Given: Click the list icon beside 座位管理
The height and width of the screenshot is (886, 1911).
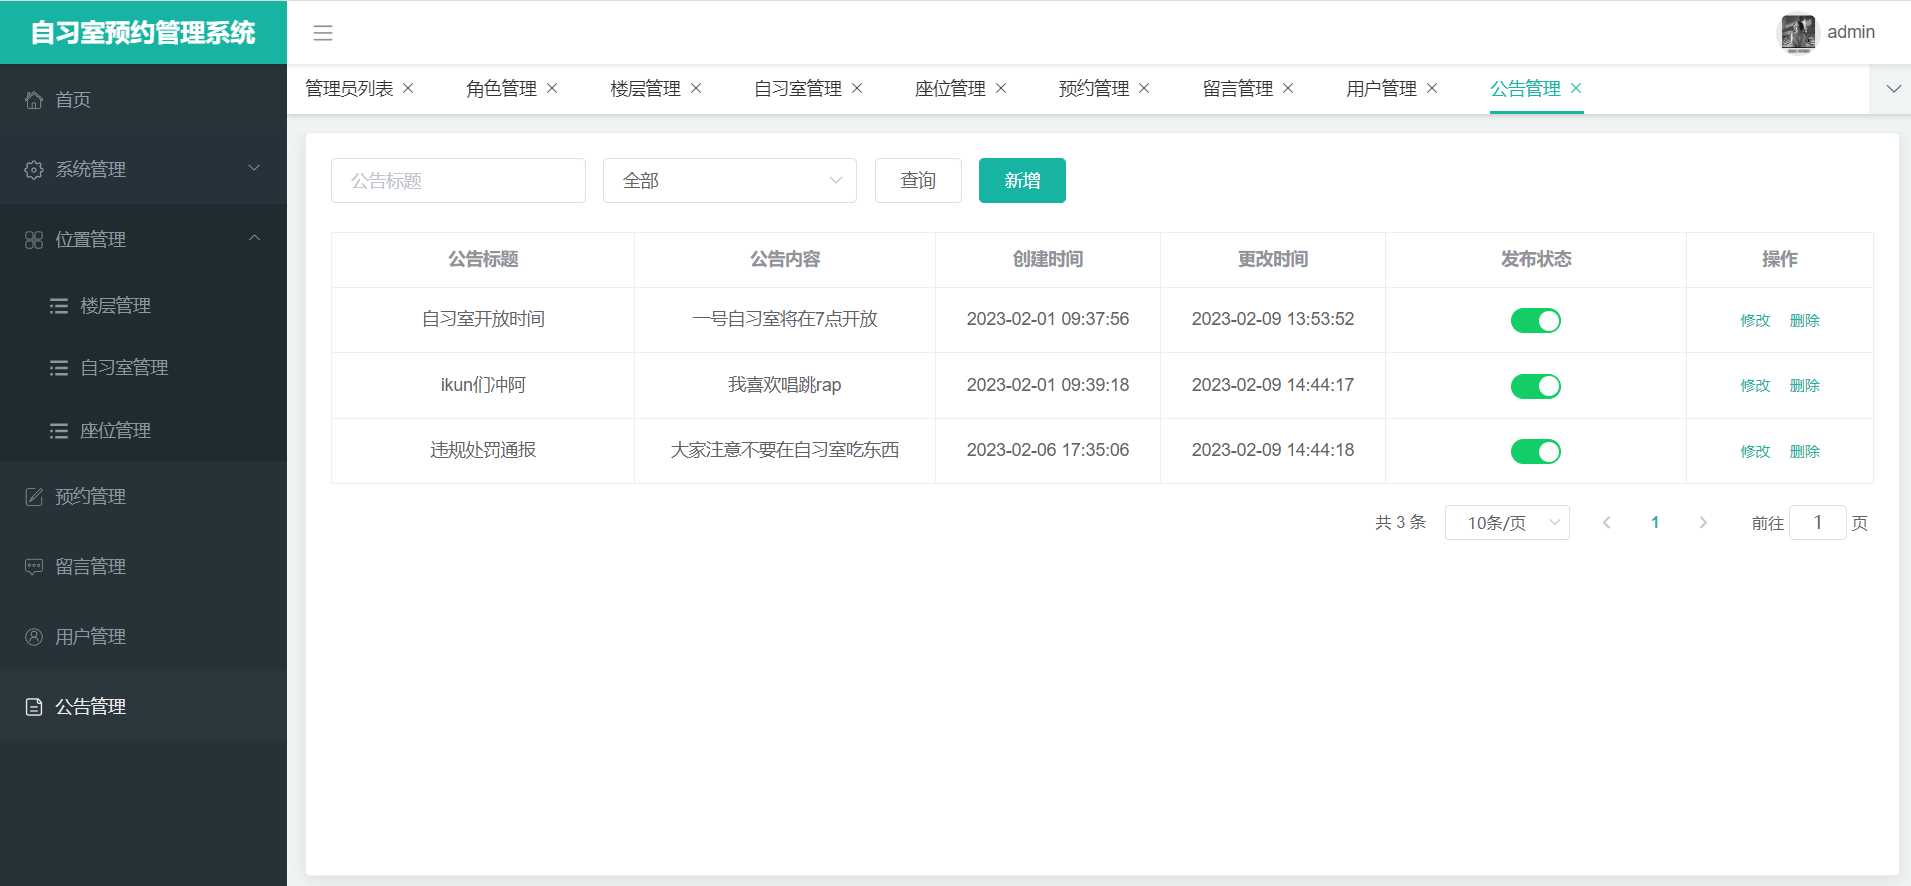Looking at the screenshot, I should coord(59,431).
